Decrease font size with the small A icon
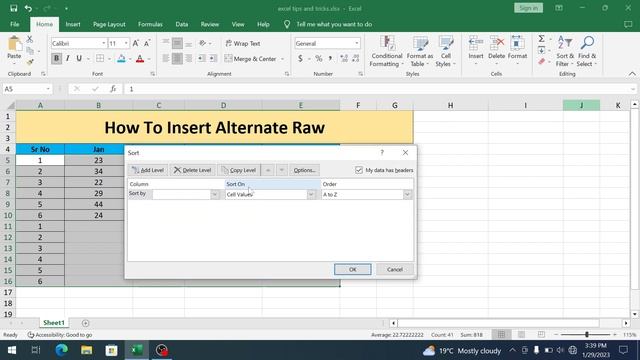 147,43
